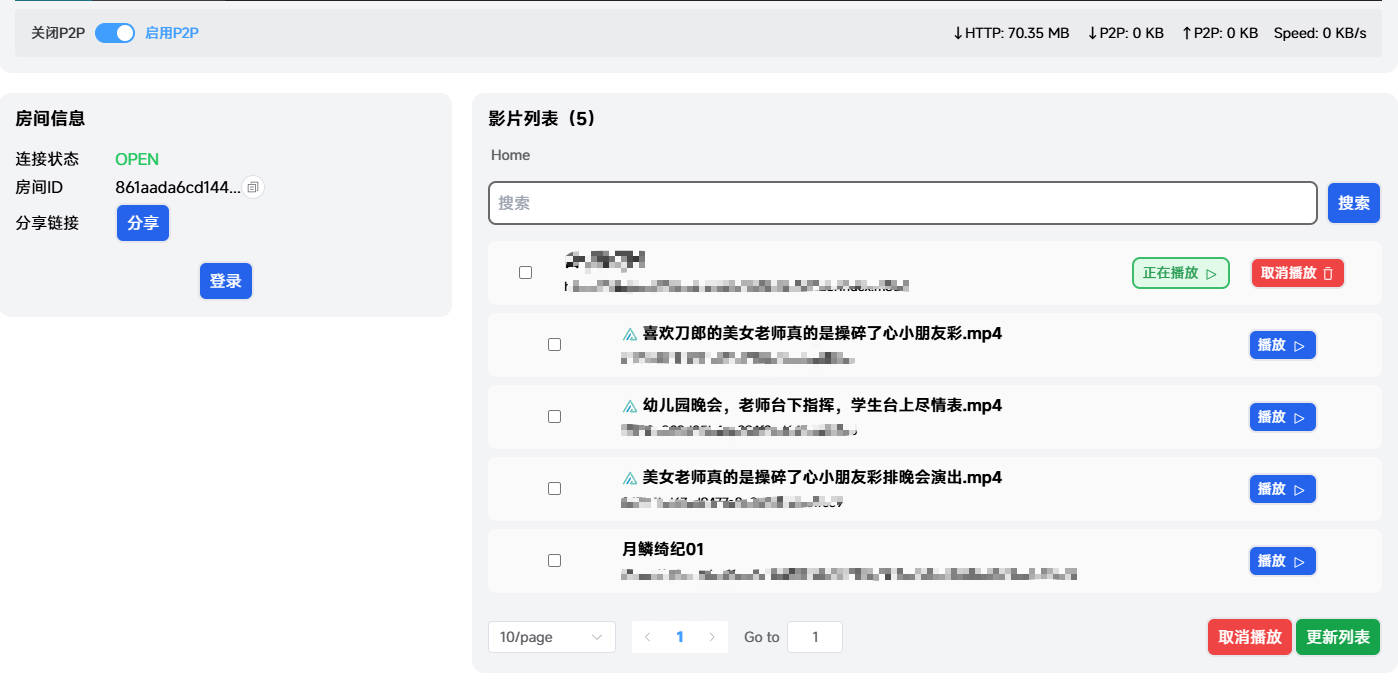Copy the room ID with copy icon
The image size is (1398, 686).
click(253, 187)
